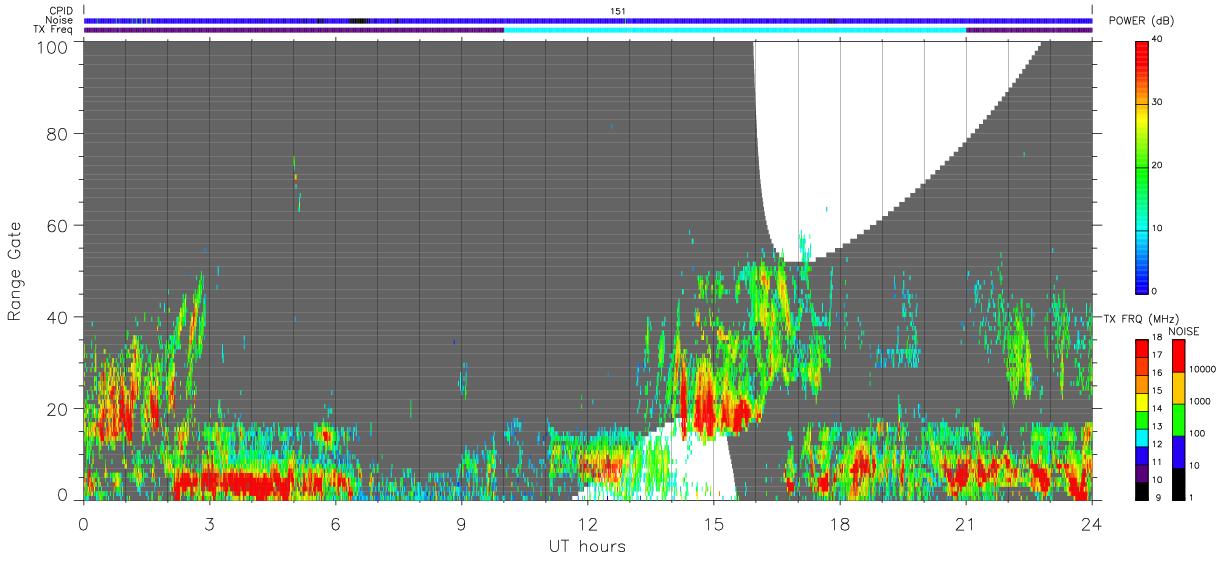Click the Range Gate axis title
Image resolution: width=1228 pixels, height=567 pixels.
click(x=15, y=271)
